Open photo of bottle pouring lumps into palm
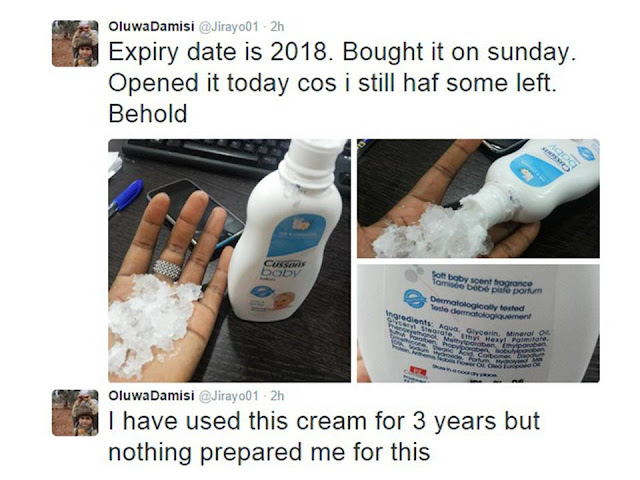This screenshot has width=640, height=480. pos(478,198)
